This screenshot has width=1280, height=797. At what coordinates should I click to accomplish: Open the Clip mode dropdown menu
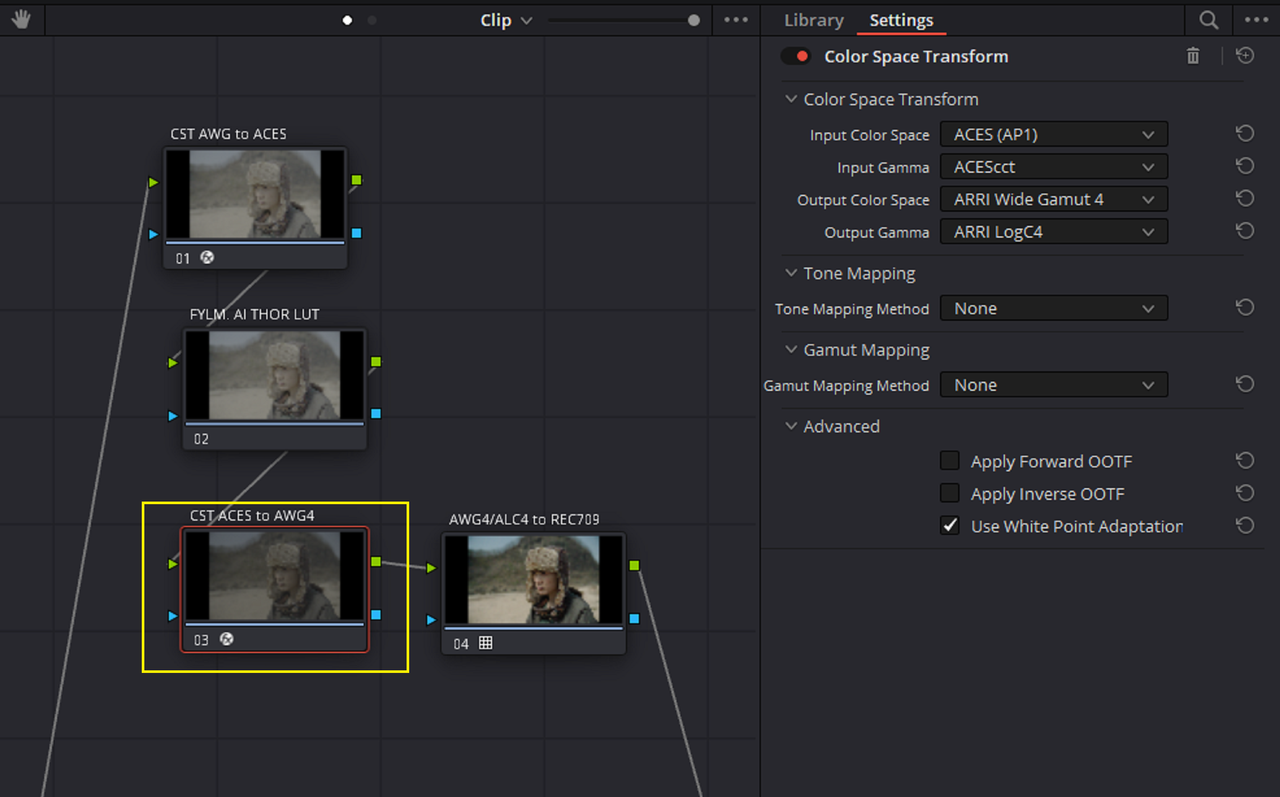(507, 20)
